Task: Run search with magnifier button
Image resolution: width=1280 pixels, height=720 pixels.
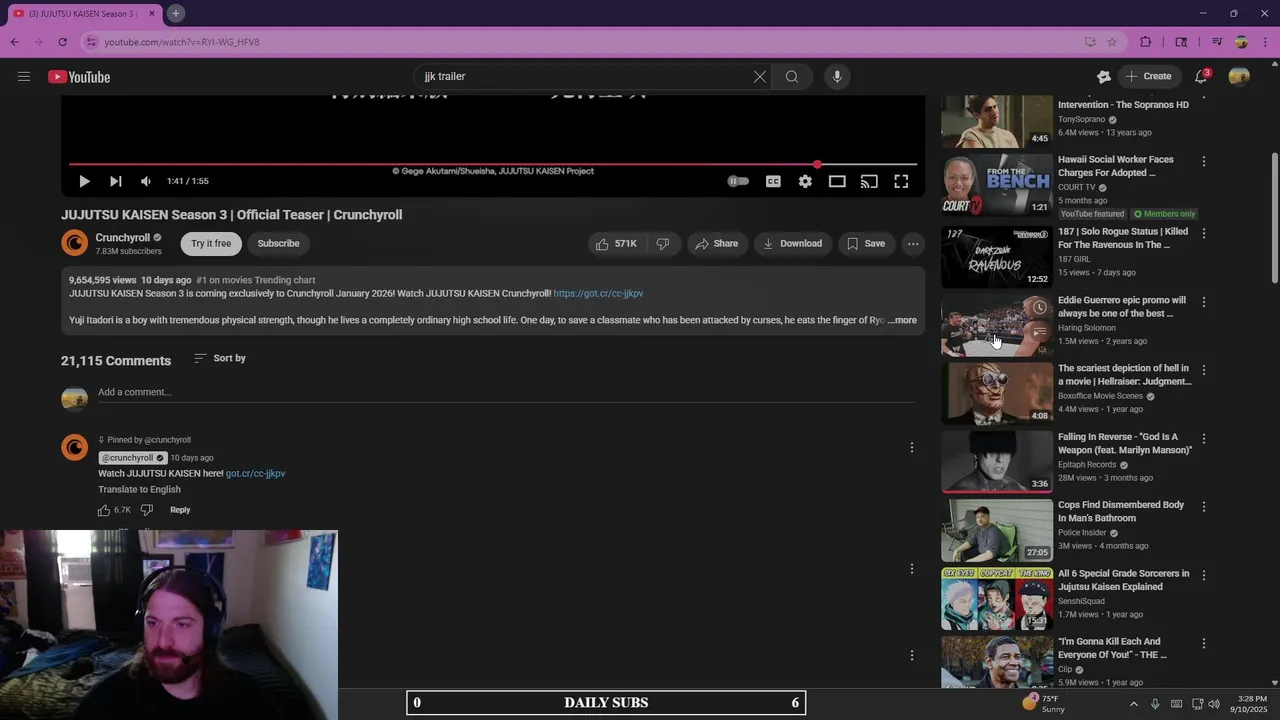Action: [792, 77]
